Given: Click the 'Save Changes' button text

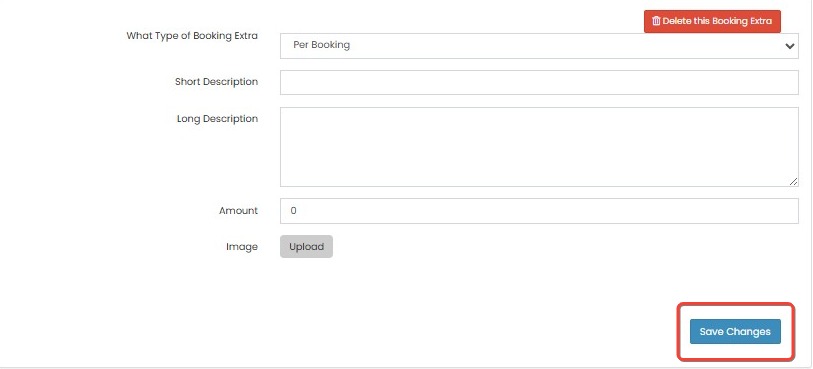Looking at the screenshot, I should 735,332.
